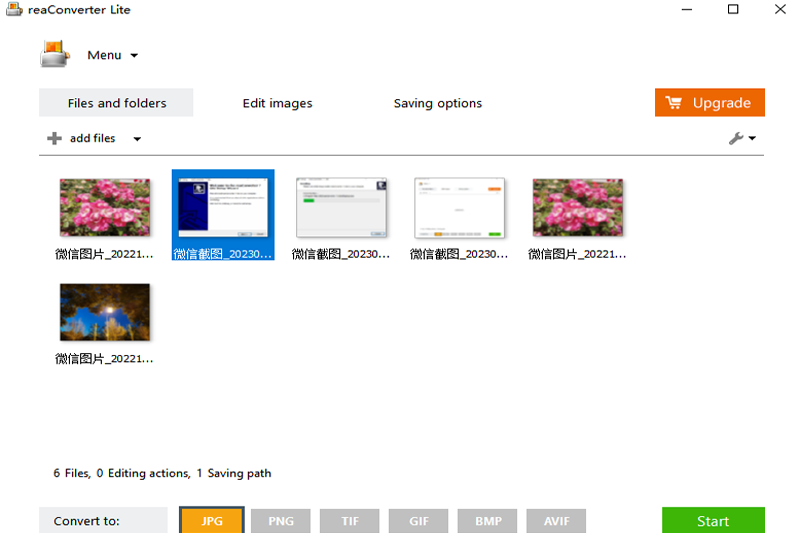Click the filename under the night sky image

pos(104,359)
